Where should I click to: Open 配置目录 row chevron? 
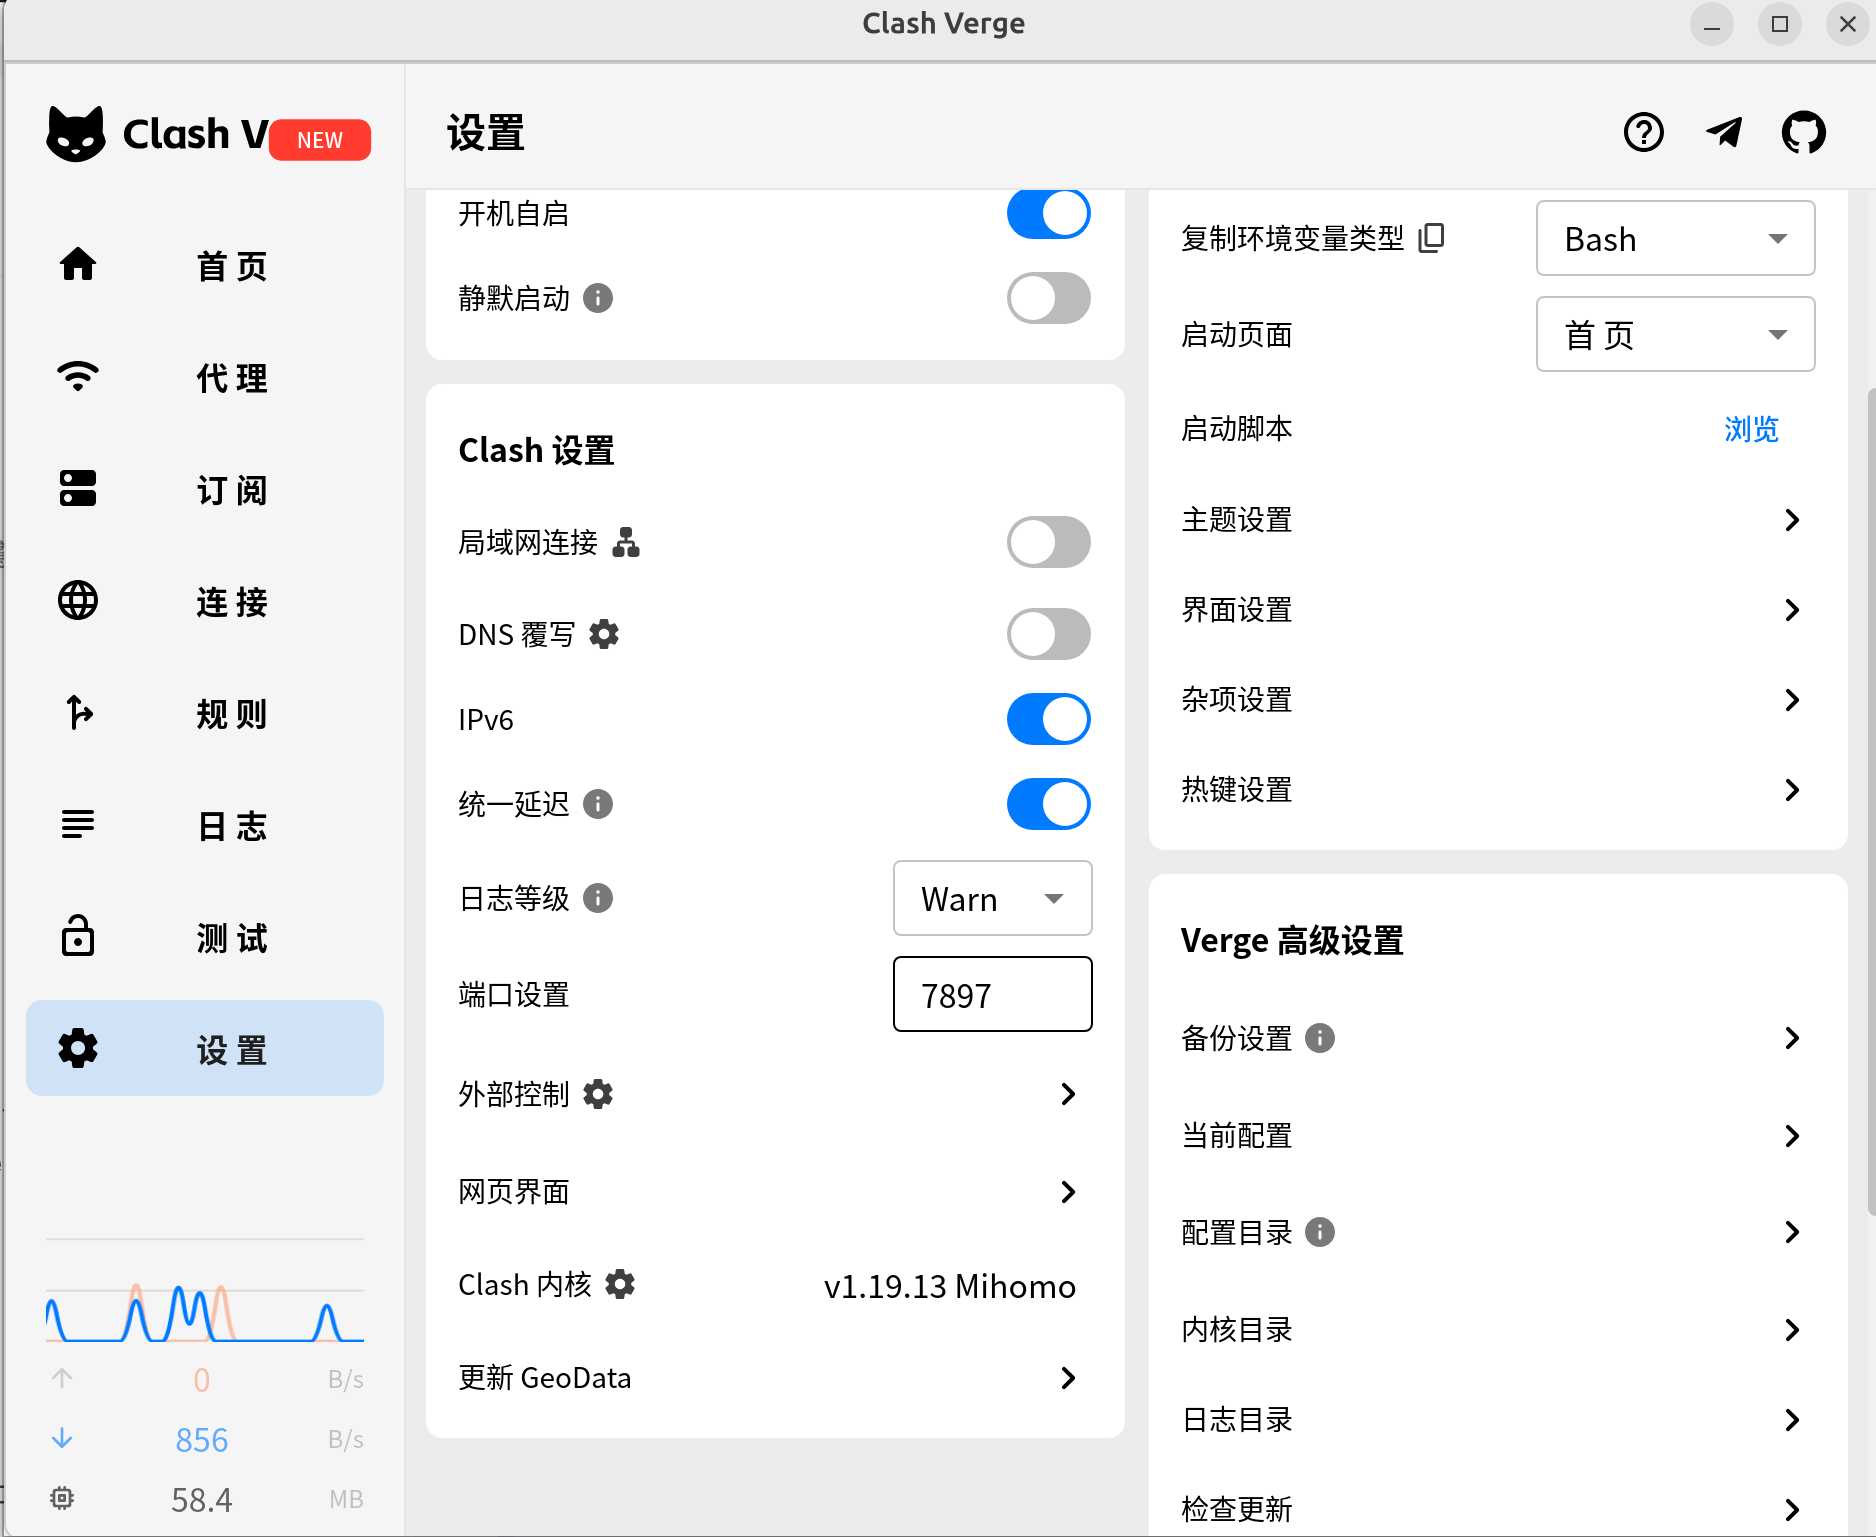(x=1792, y=1232)
